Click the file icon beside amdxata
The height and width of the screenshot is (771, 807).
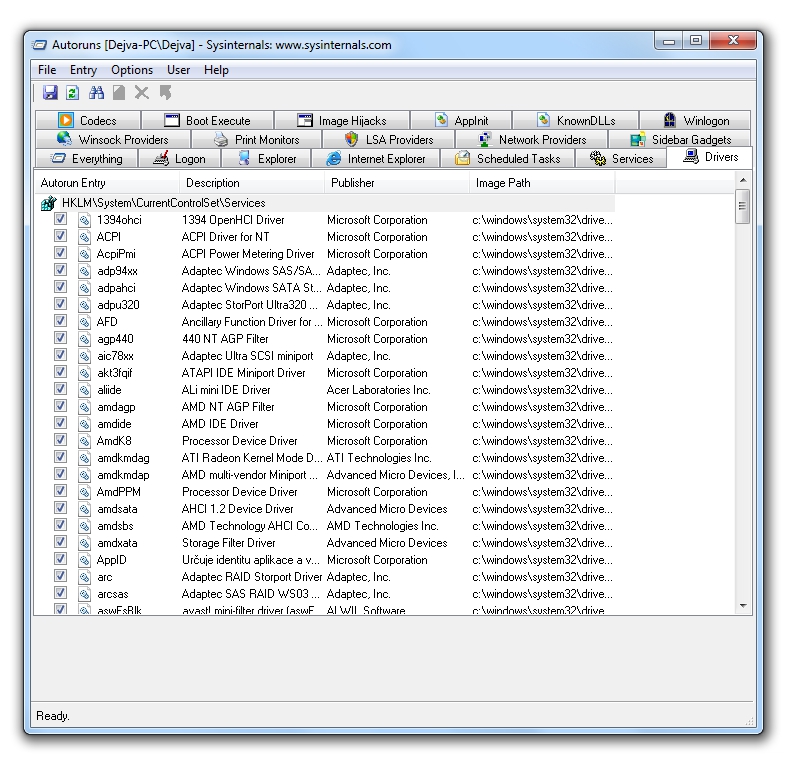(84, 543)
